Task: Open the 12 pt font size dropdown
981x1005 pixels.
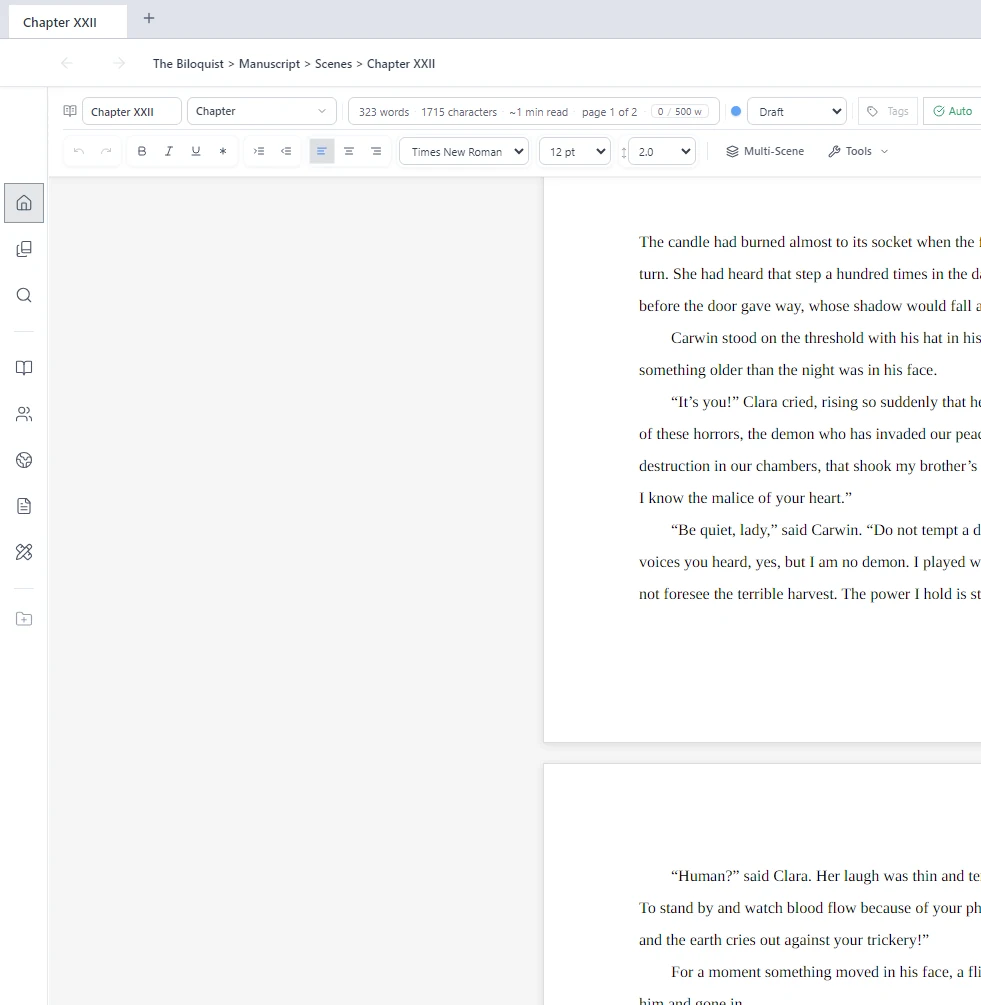Action: click(575, 152)
